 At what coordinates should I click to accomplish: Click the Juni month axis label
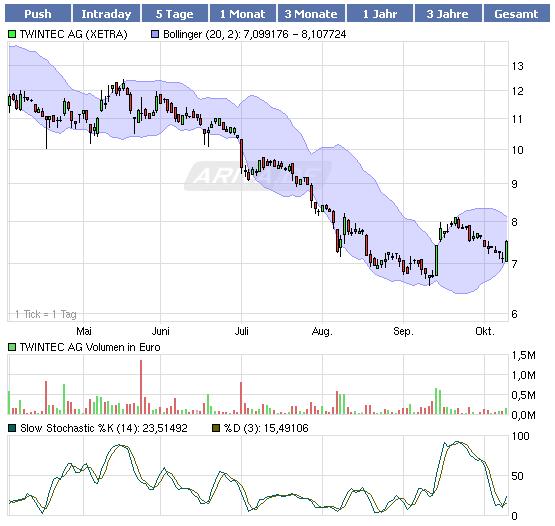tap(160, 331)
